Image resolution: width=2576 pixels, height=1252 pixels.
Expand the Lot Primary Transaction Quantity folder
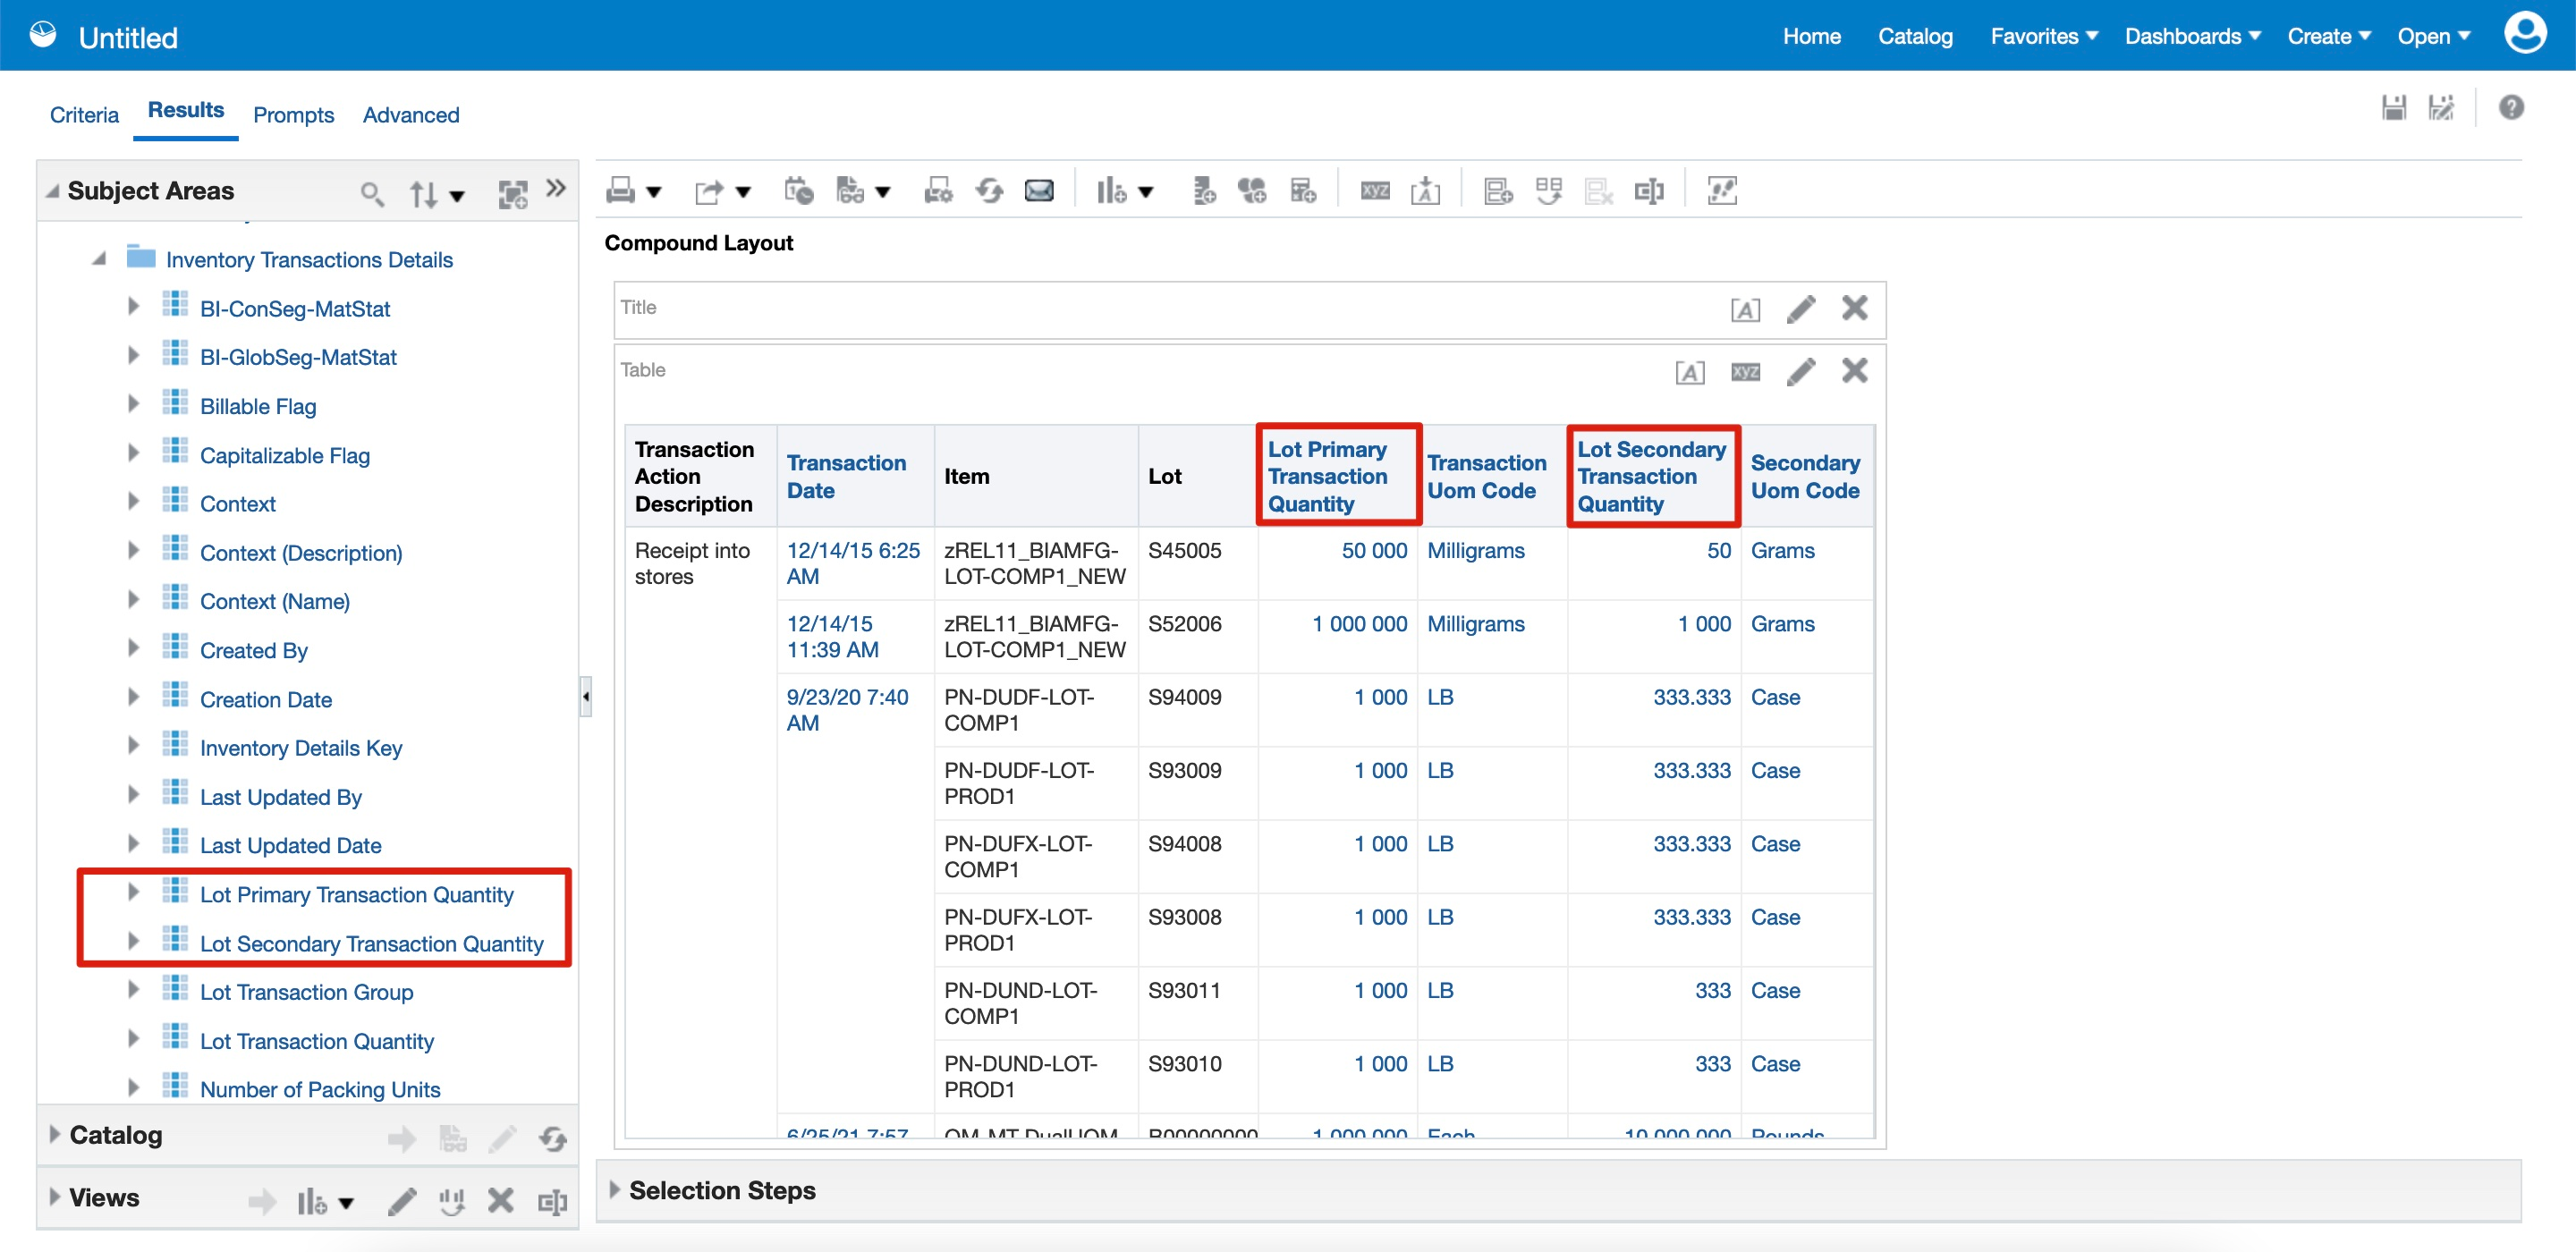tap(133, 893)
